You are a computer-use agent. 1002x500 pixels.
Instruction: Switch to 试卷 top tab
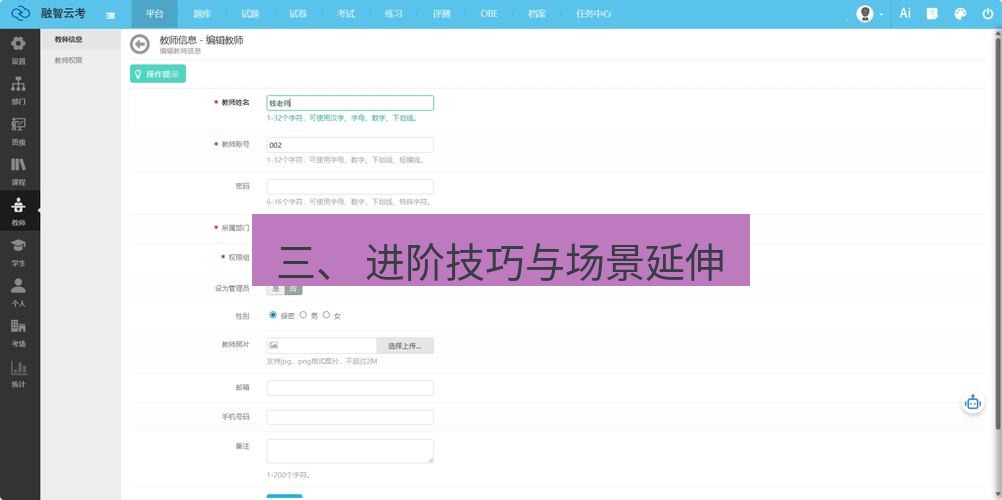[x=298, y=14]
